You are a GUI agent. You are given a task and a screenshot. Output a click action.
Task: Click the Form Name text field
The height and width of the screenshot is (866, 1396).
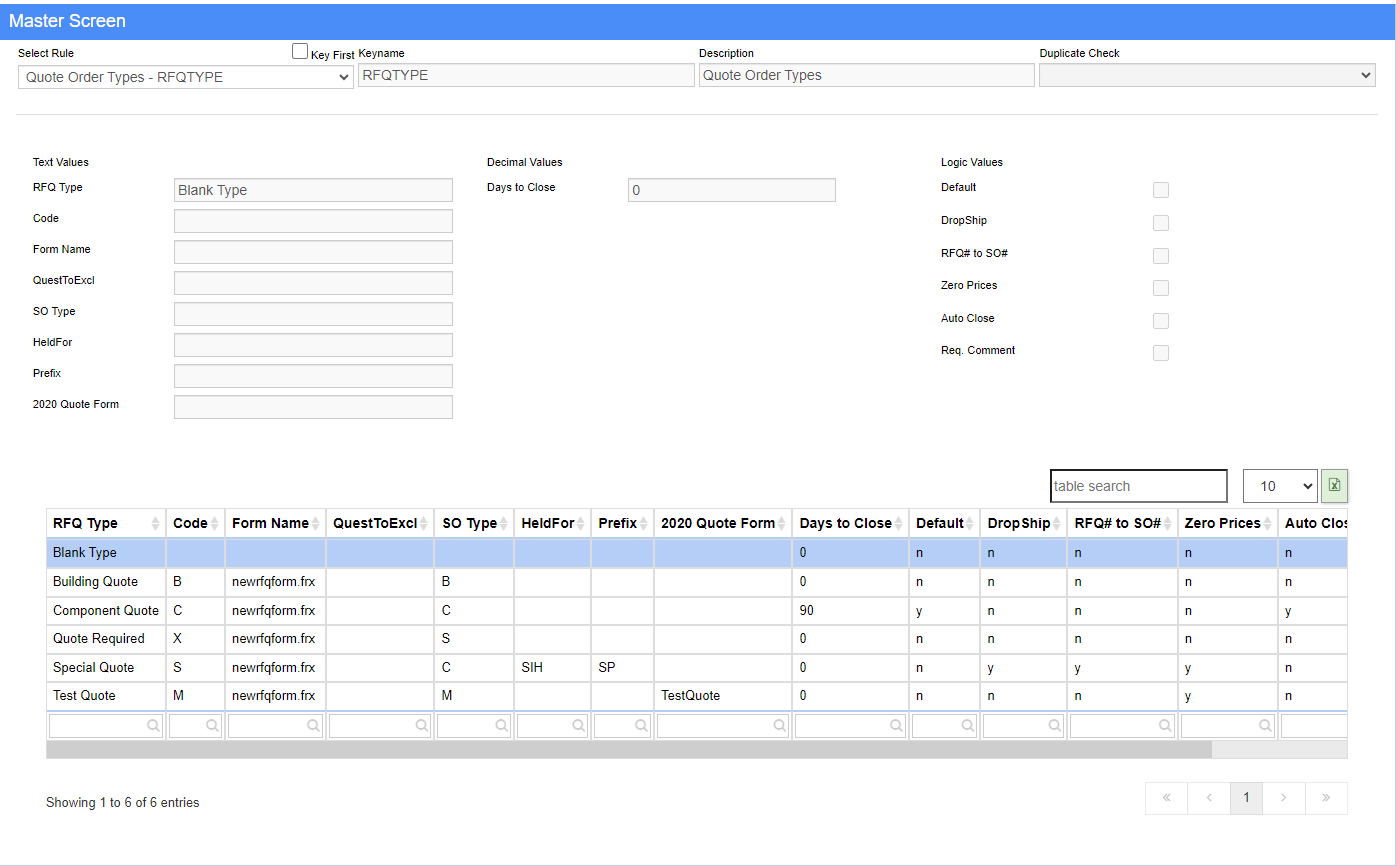point(313,252)
